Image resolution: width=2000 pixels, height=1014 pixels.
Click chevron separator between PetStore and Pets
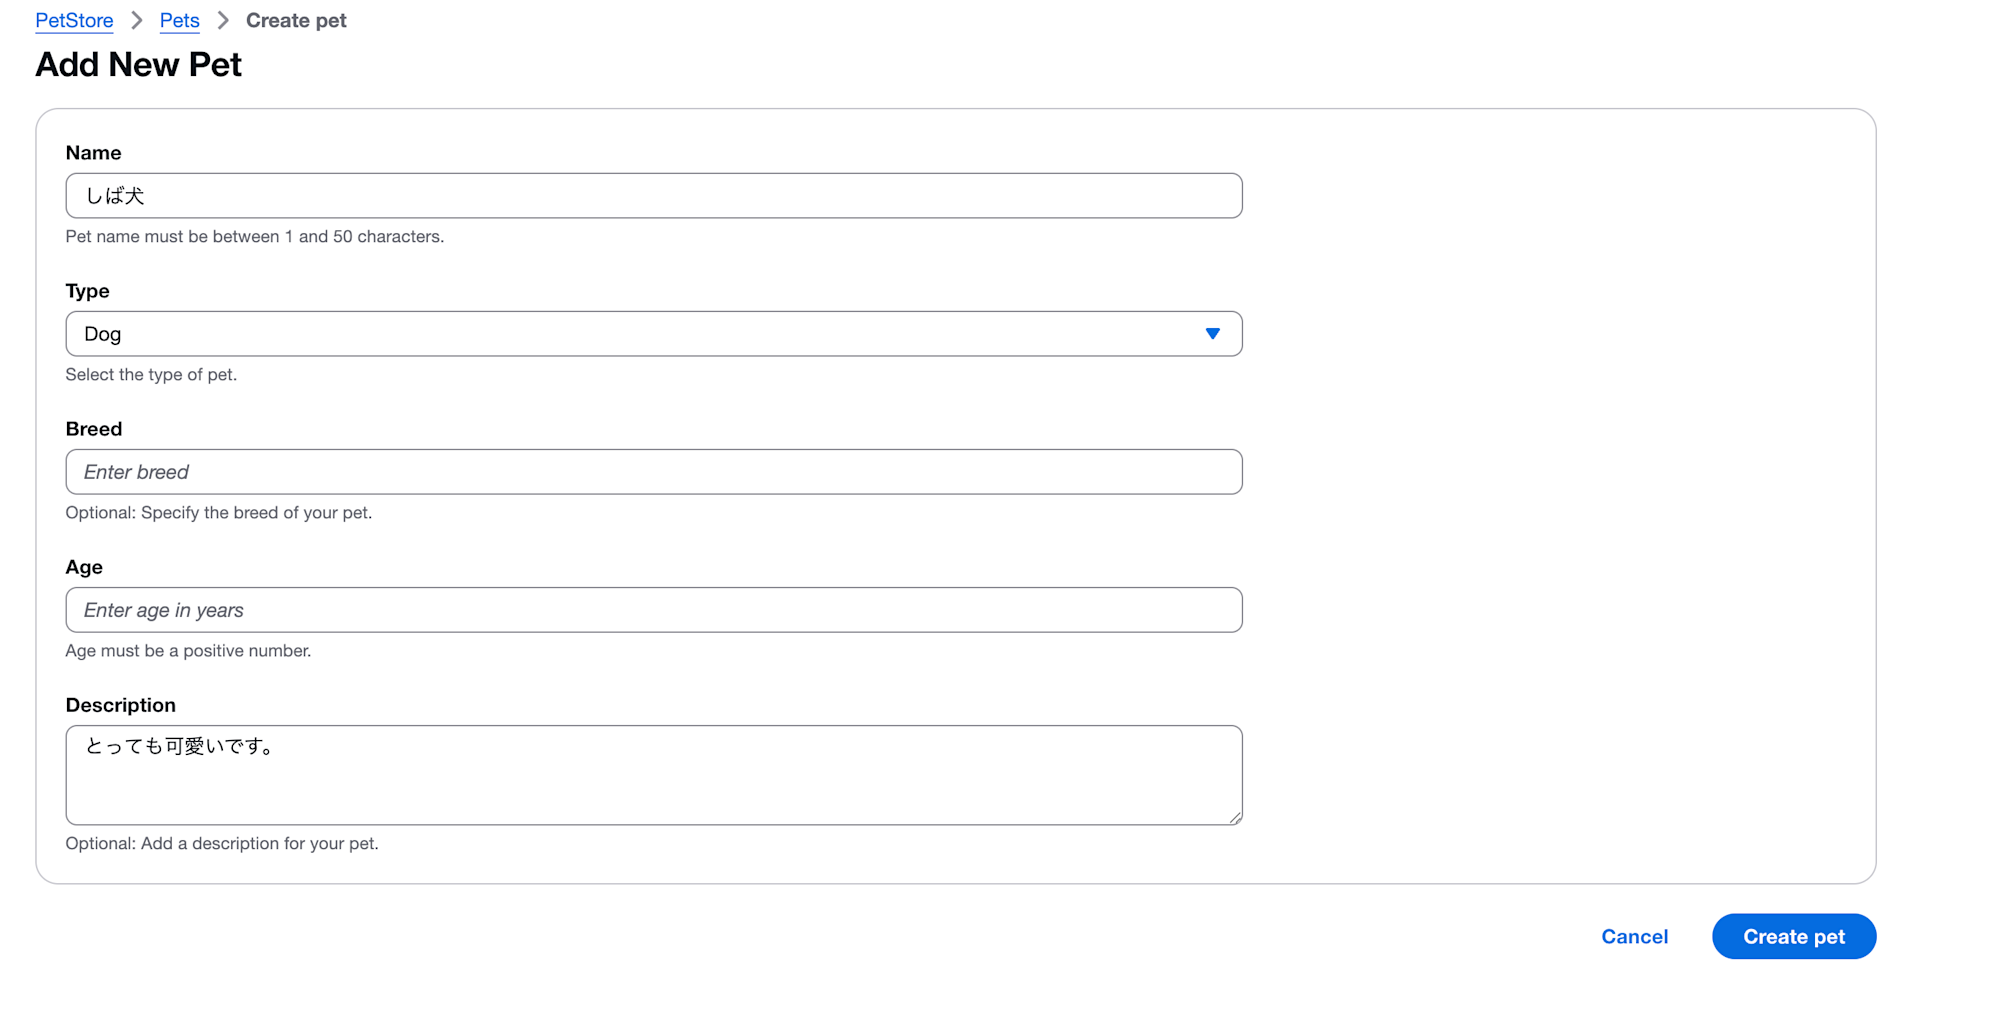pos(137,20)
